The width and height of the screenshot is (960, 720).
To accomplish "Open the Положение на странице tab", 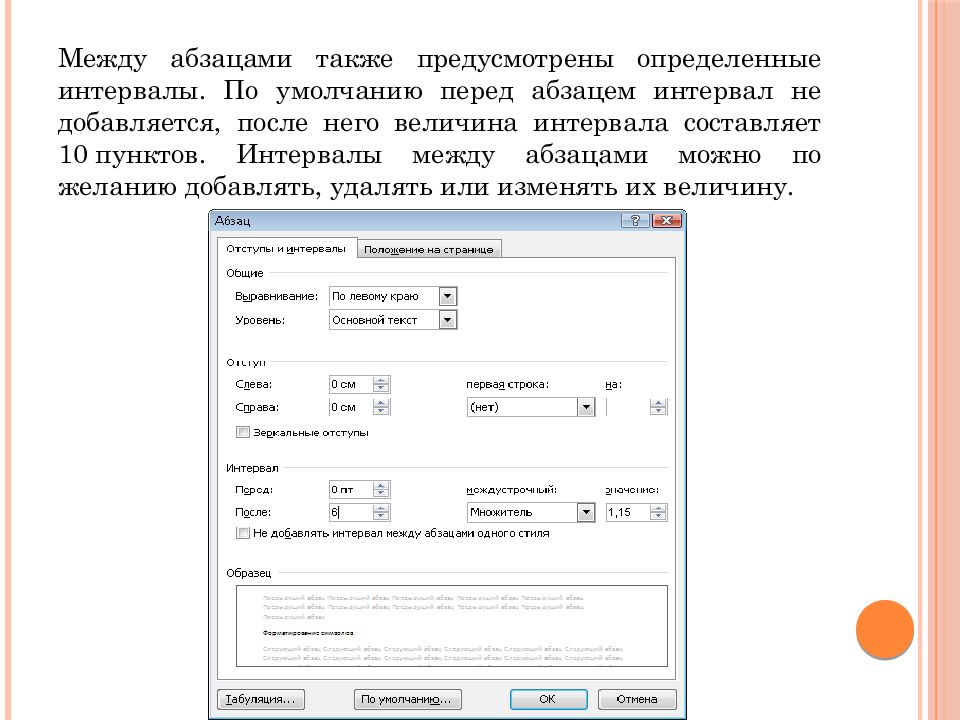I will click(429, 249).
